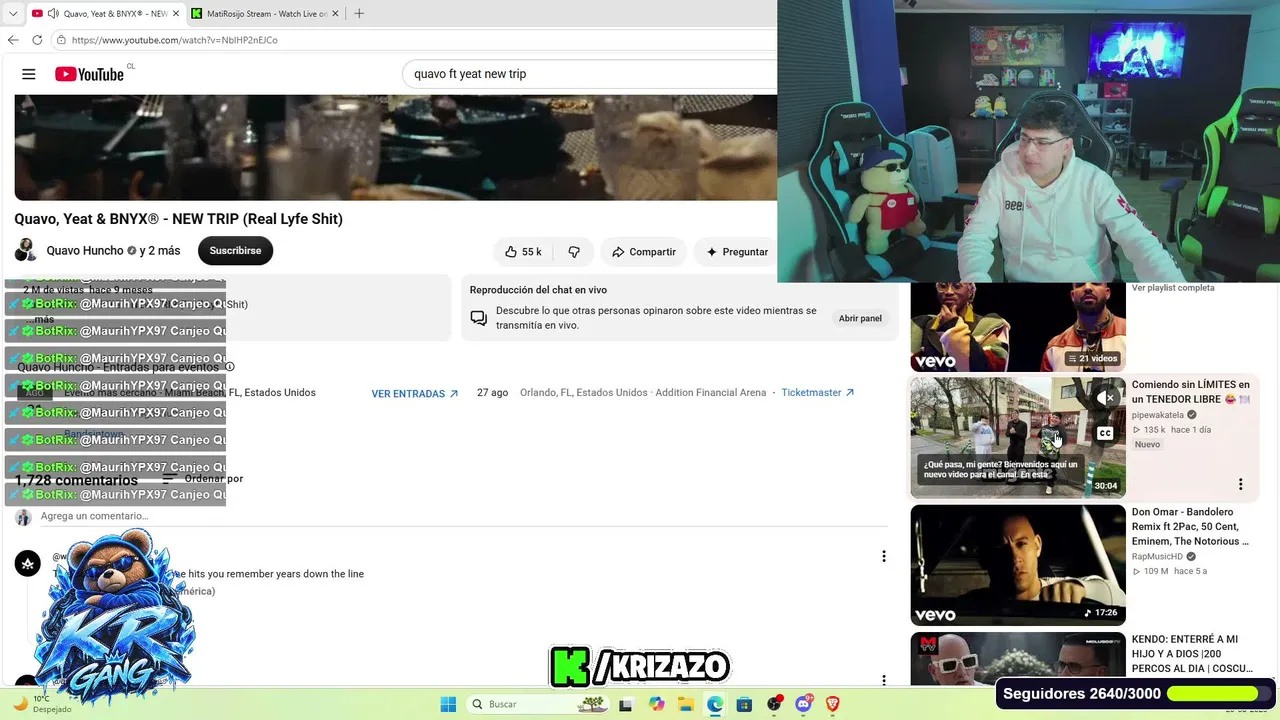Unmute the Comiendo sin LÍMITES preview

point(1105,398)
